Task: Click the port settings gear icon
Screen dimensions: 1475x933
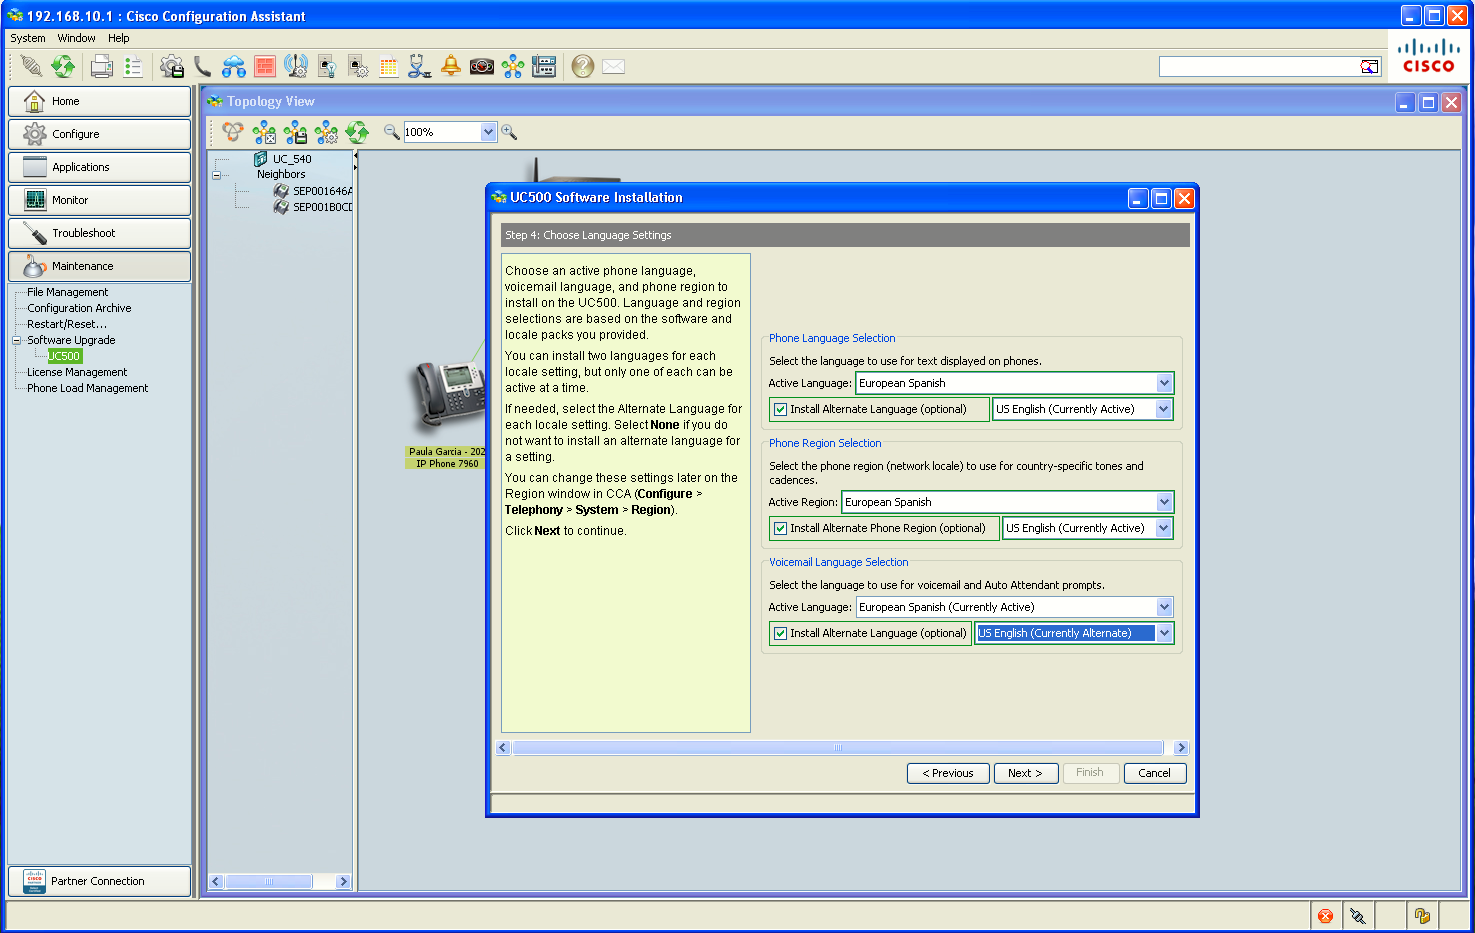Action: (358, 66)
